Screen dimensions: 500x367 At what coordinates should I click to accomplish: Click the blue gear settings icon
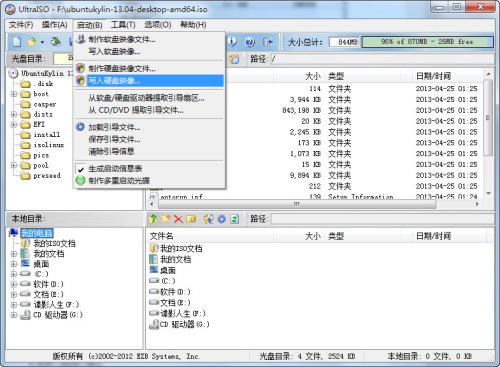tap(222, 219)
